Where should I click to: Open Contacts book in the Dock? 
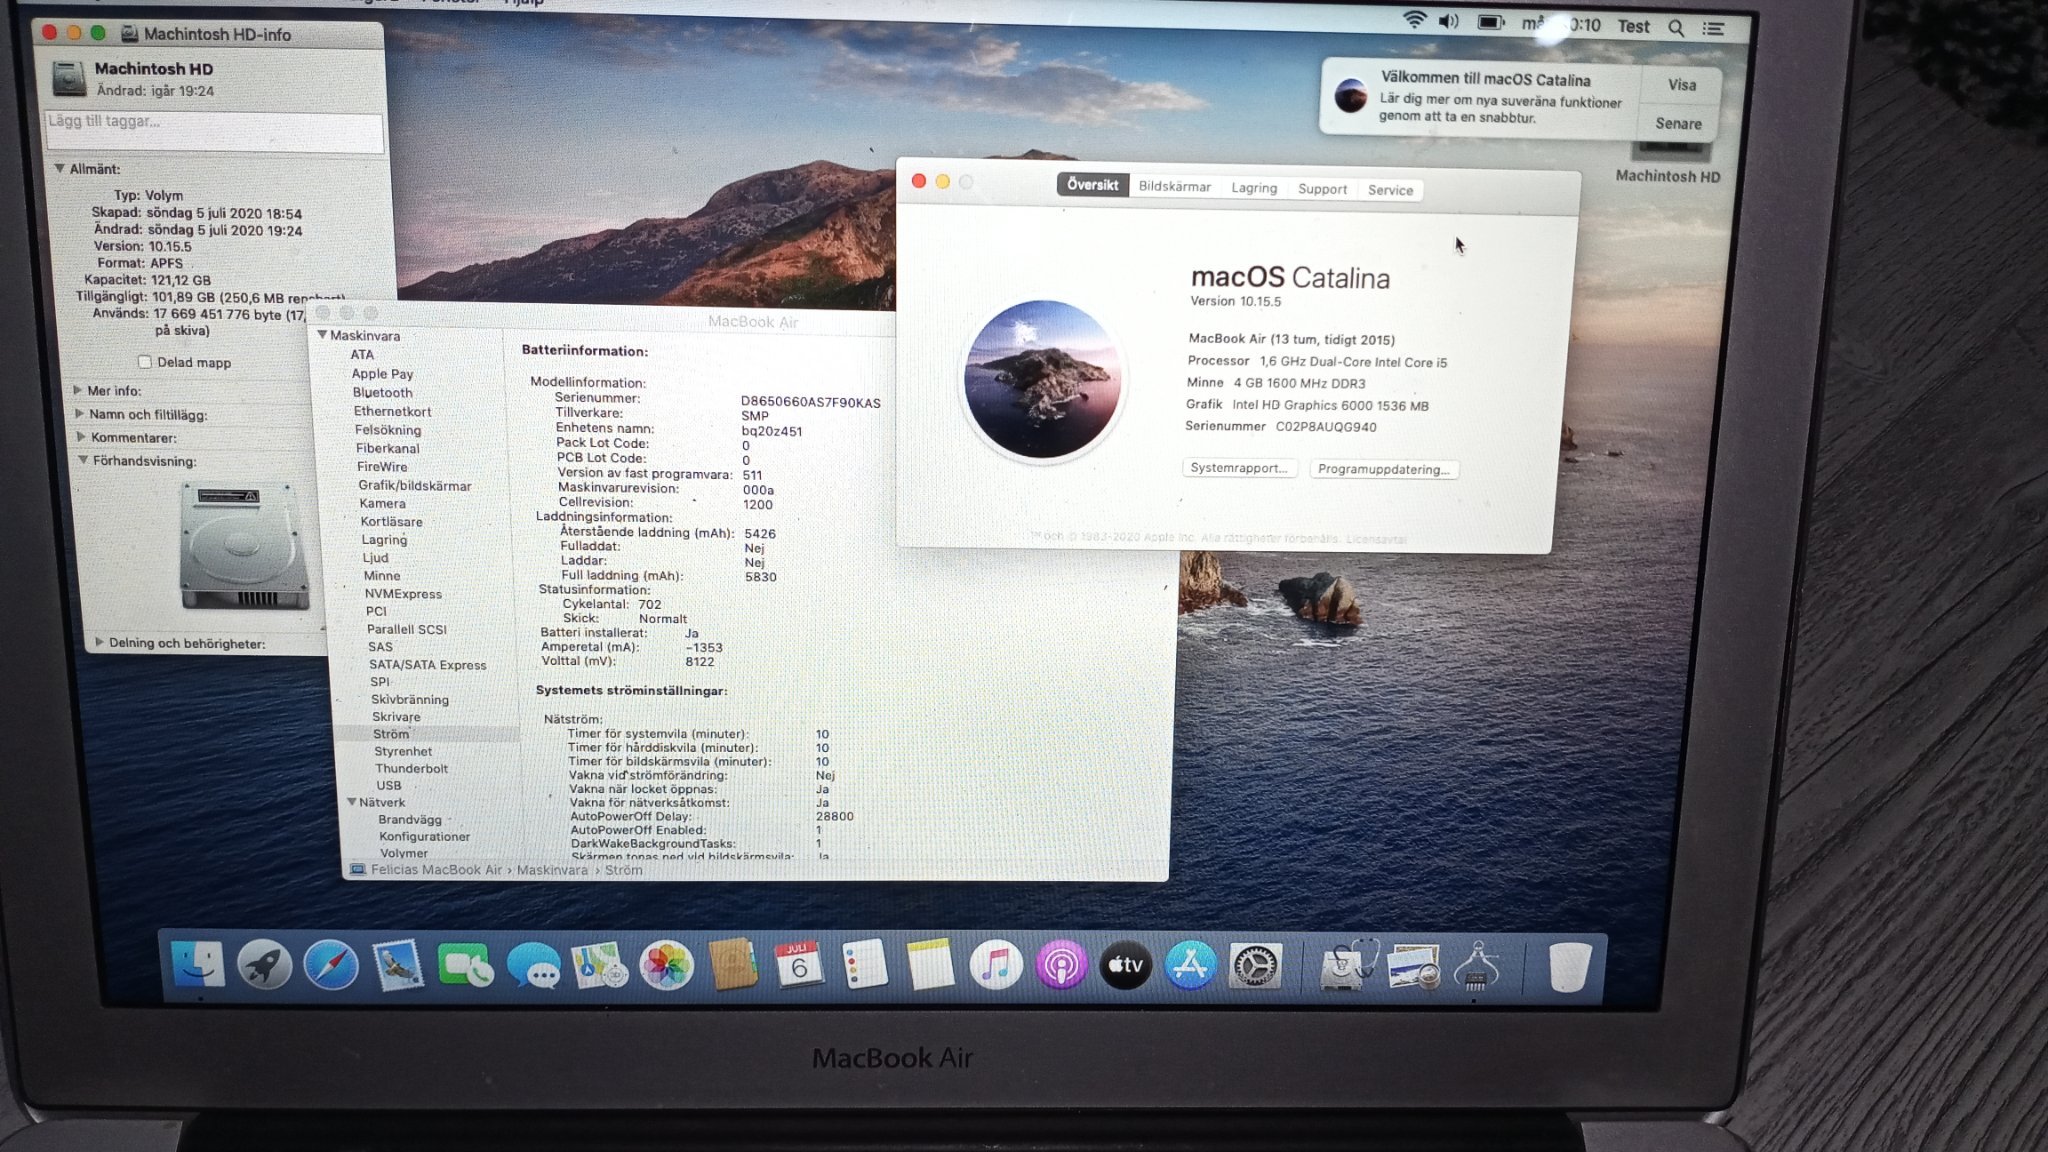[x=732, y=966]
